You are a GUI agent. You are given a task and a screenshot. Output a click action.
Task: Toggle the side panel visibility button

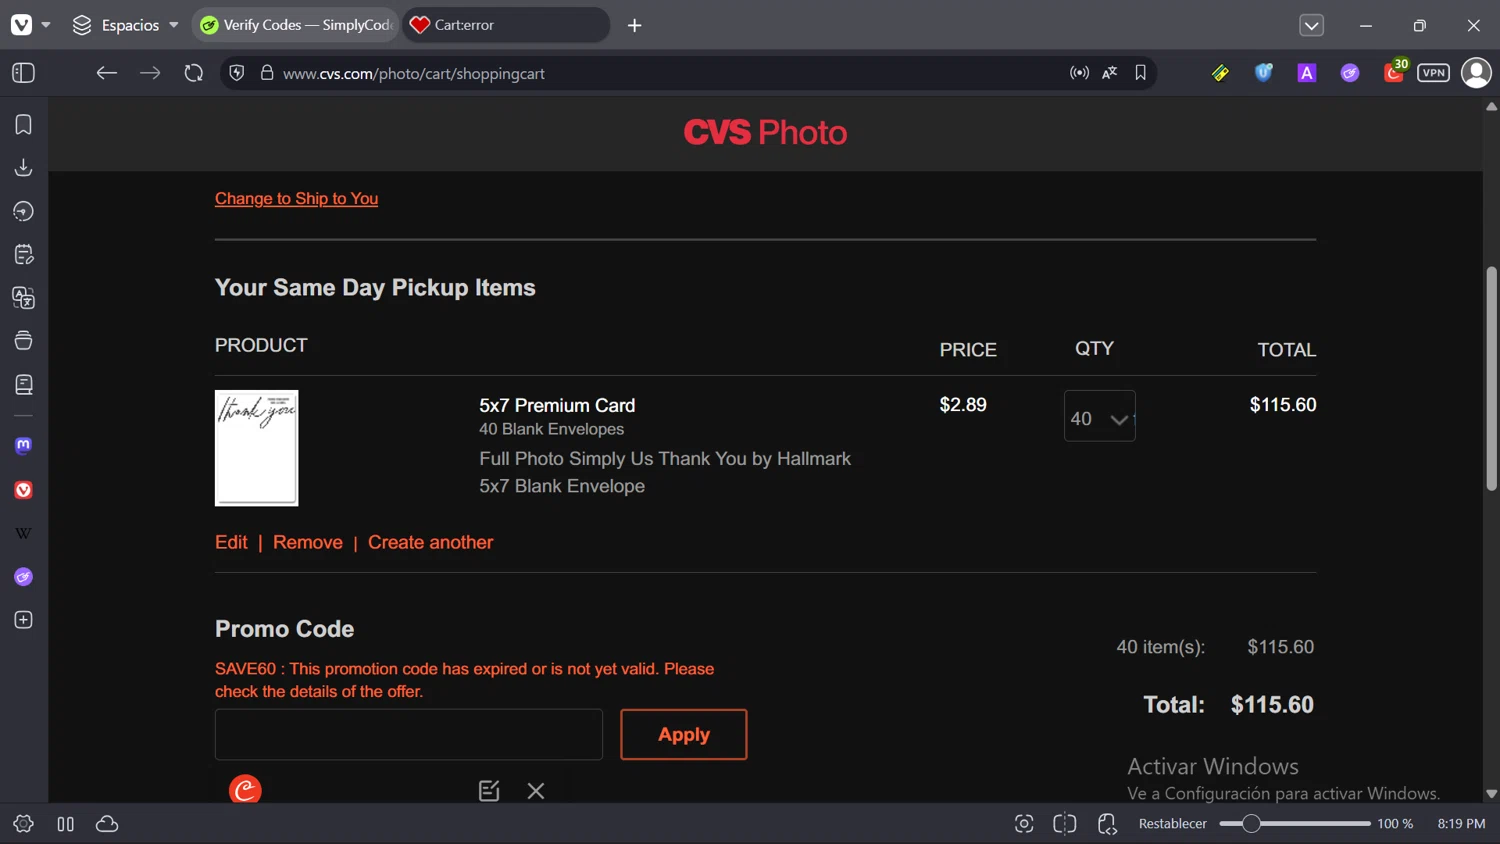pos(24,73)
